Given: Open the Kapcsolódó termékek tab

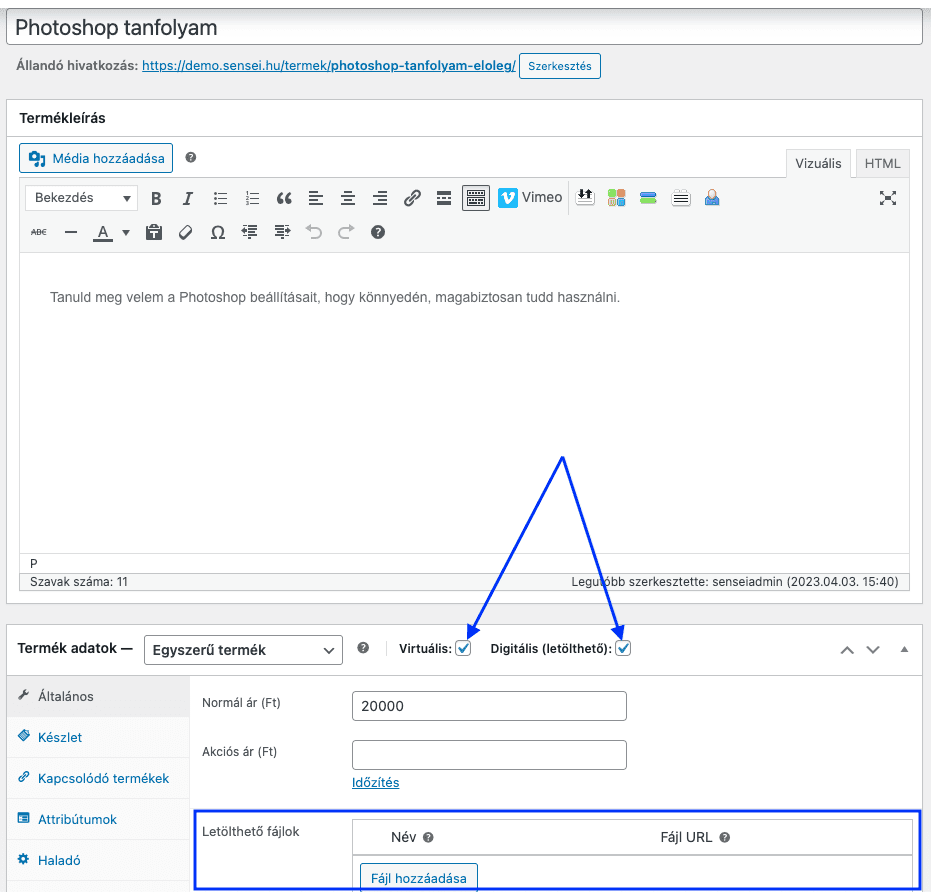Looking at the screenshot, I should [x=99, y=778].
